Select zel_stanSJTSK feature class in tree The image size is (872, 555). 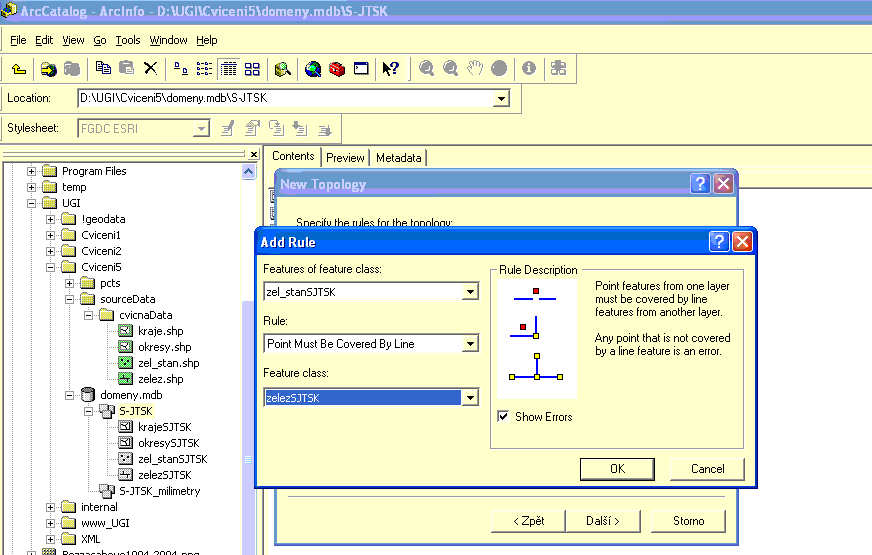point(172,459)
